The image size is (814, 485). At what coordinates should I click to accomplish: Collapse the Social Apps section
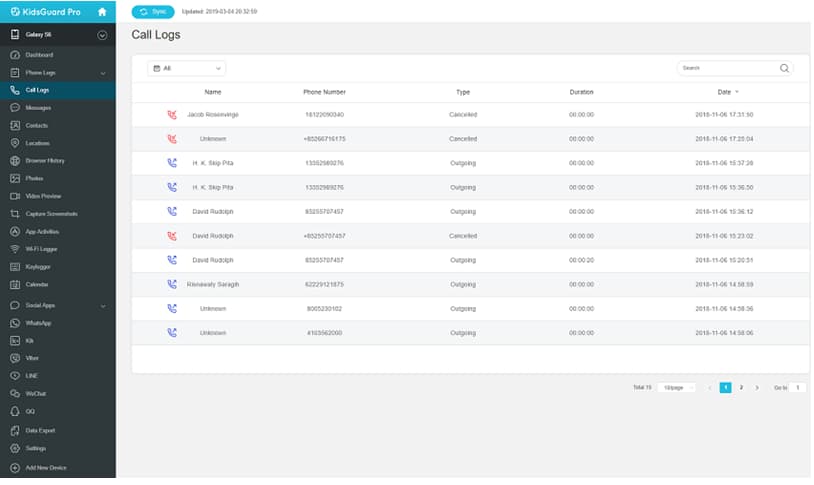(x=103, y=305)
